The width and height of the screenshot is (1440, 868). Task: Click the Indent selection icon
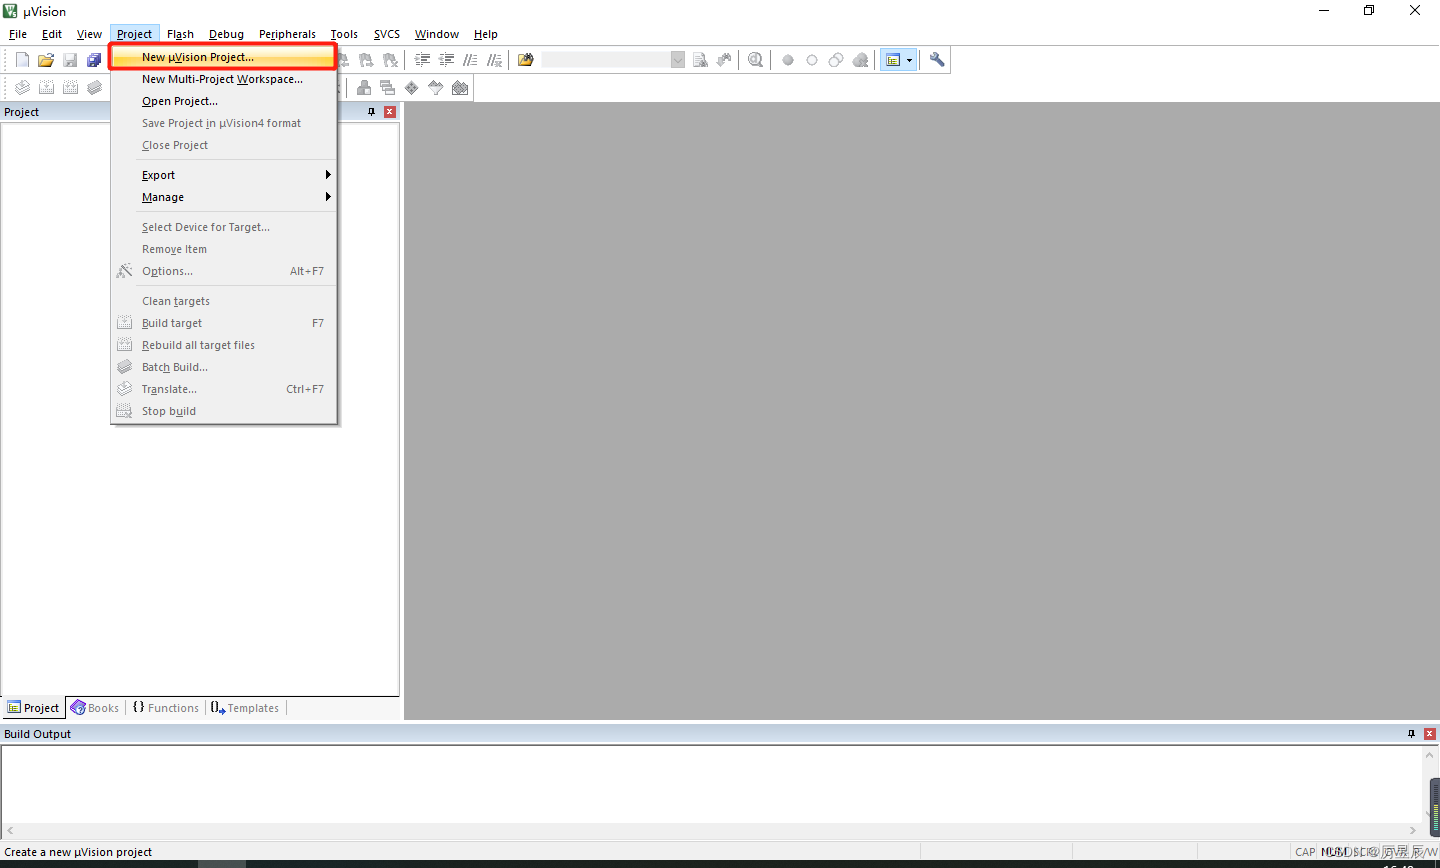422,60
